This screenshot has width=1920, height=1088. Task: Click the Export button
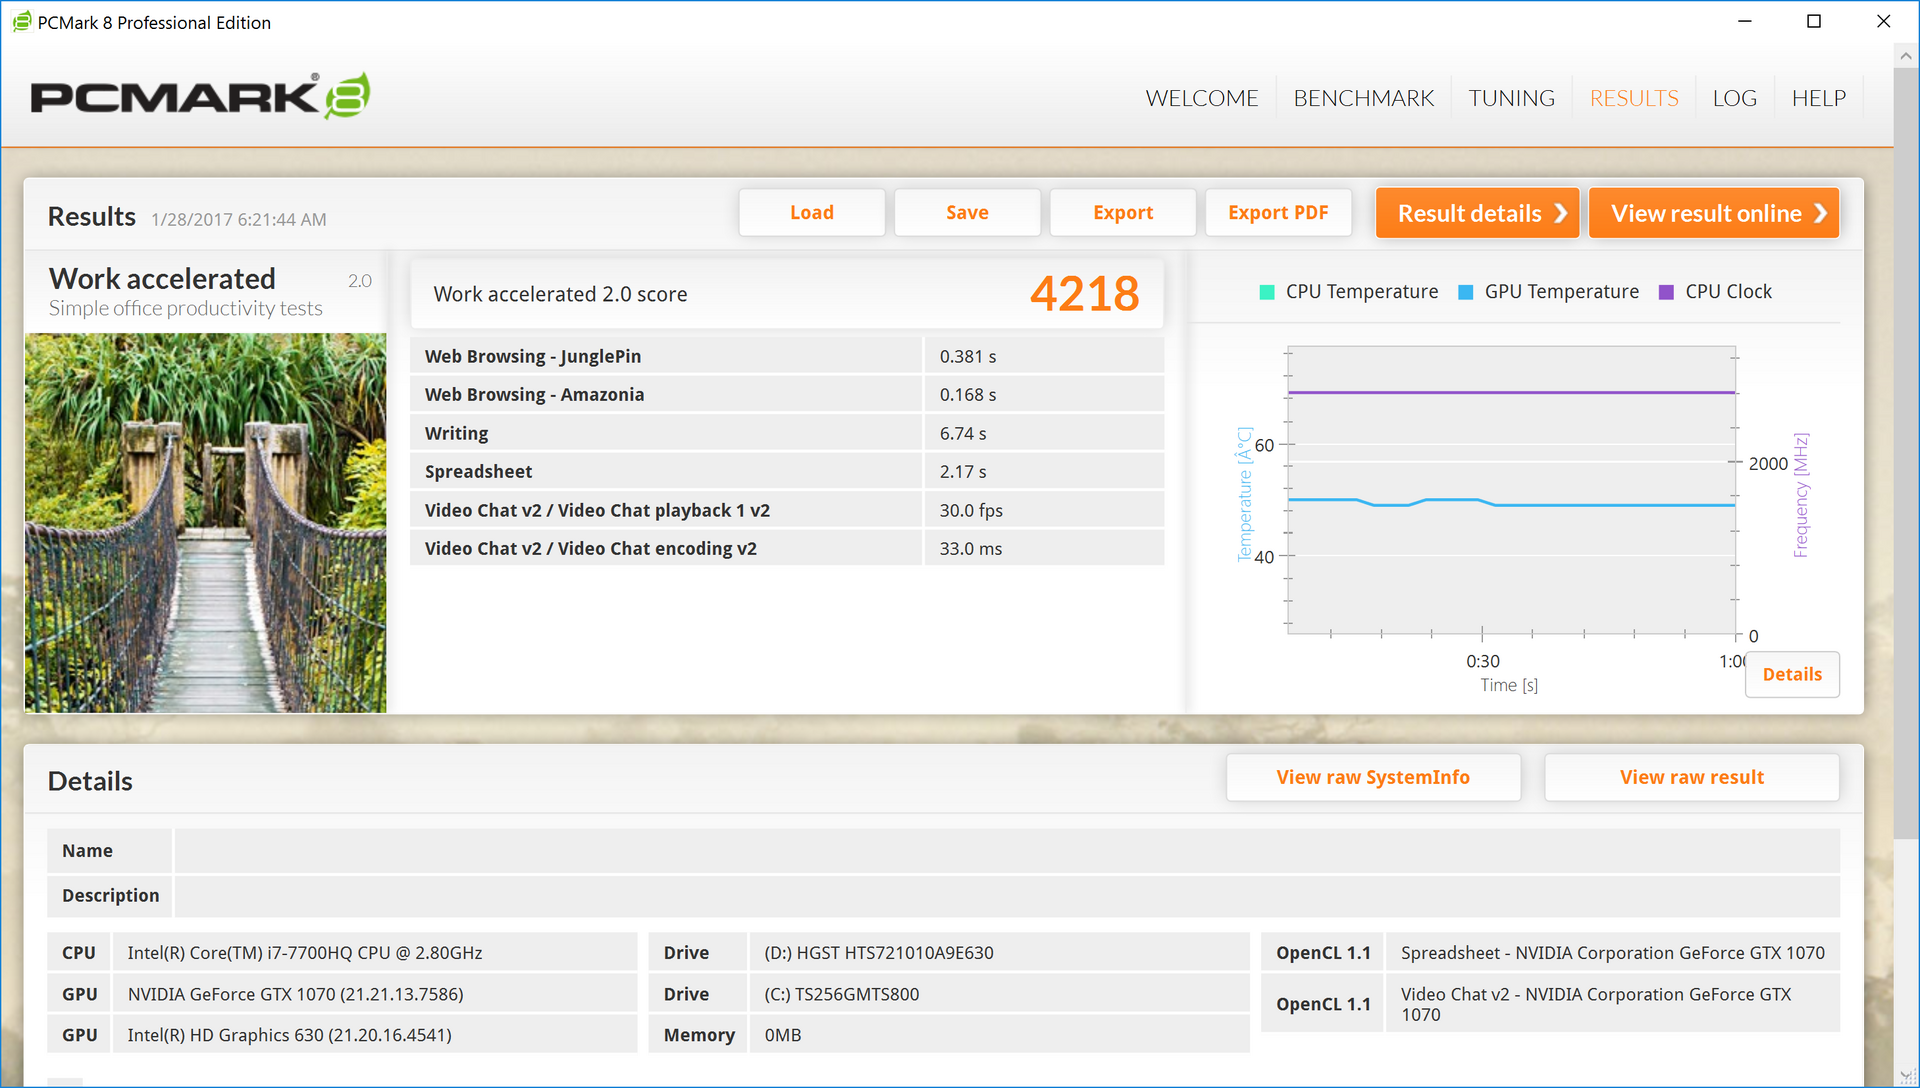point(1122,213)
